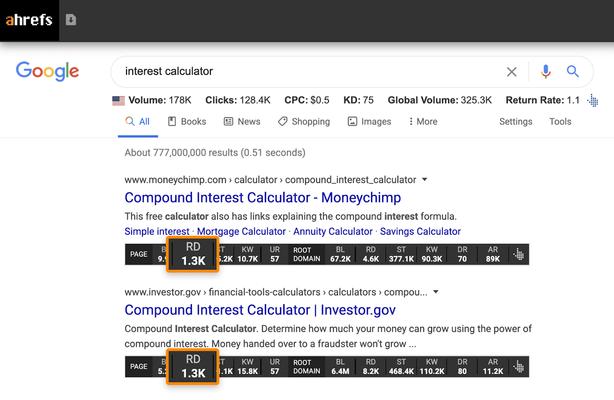This screenshot has width=614, height=400.
Task: Click the KD: 75 metric
Action: click(x=358, y=100)
